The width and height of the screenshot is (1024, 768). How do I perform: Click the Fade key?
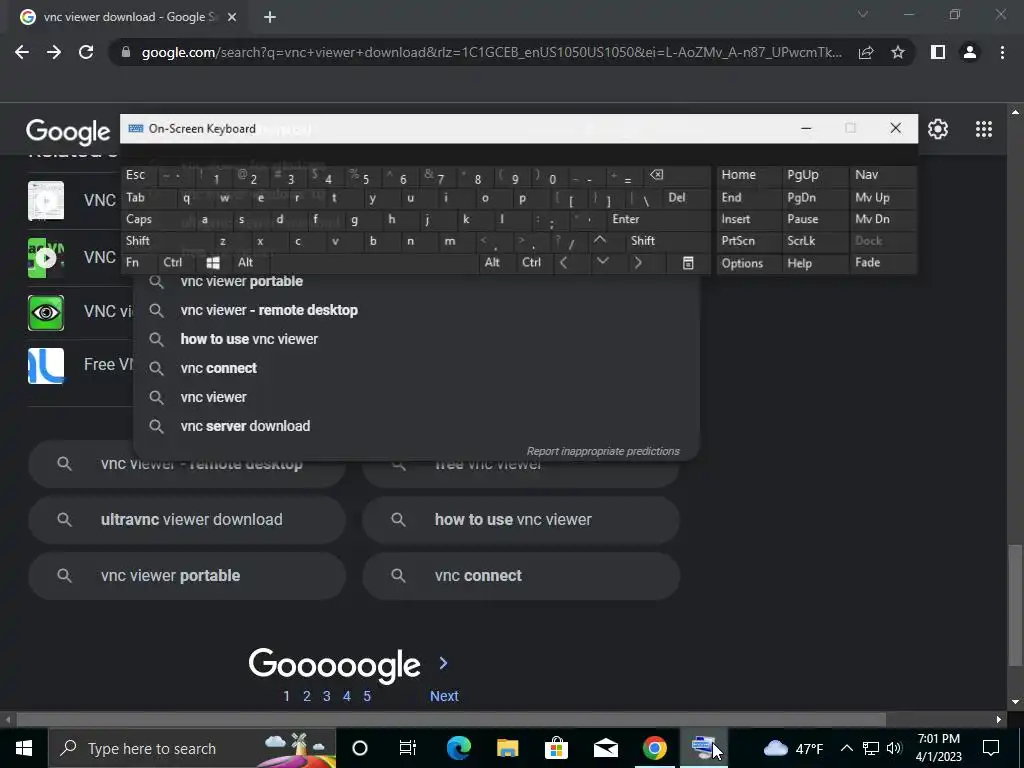point(867,263)
